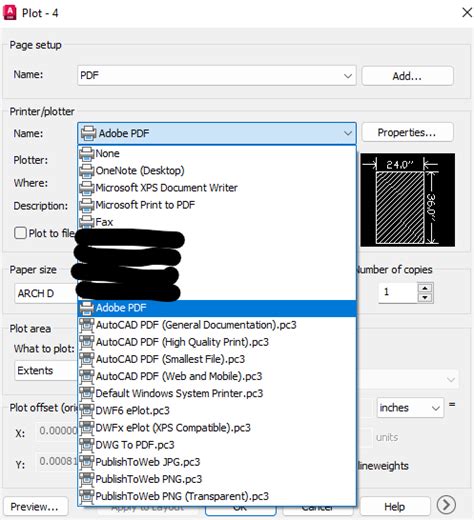Click plotter icon beside AutoCAD PDF (Web and Mobile).pc3

(x=87, y=376)
